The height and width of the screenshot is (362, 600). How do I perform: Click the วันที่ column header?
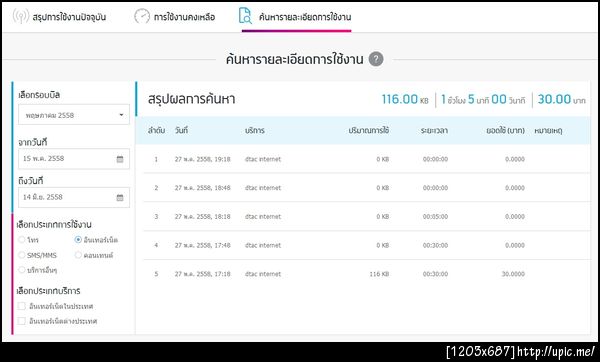[x=181, y=130]
